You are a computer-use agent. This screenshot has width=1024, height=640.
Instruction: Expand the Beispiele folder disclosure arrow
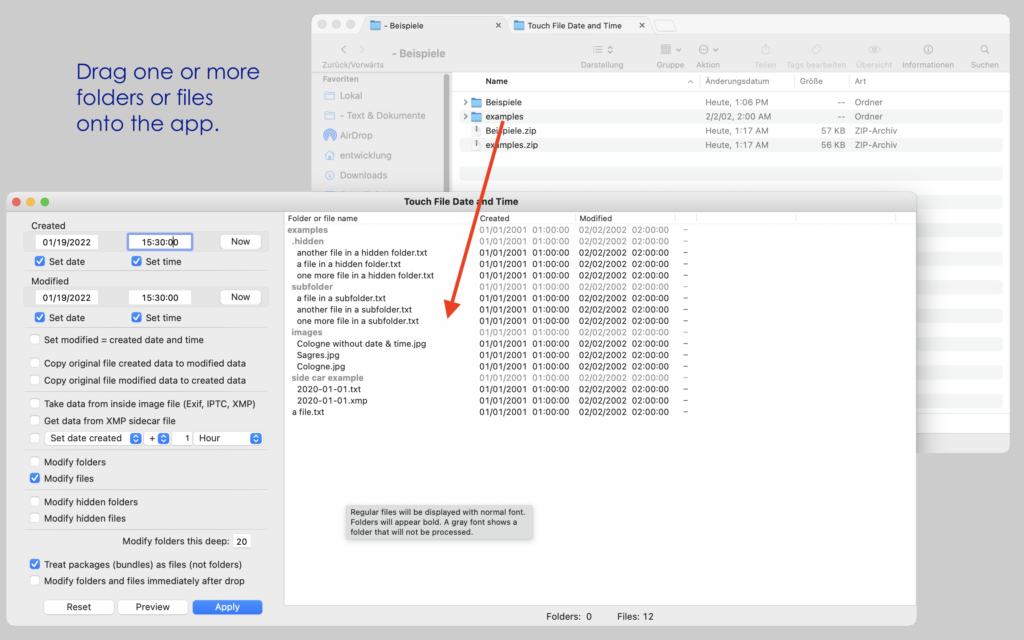click(465, 103)
